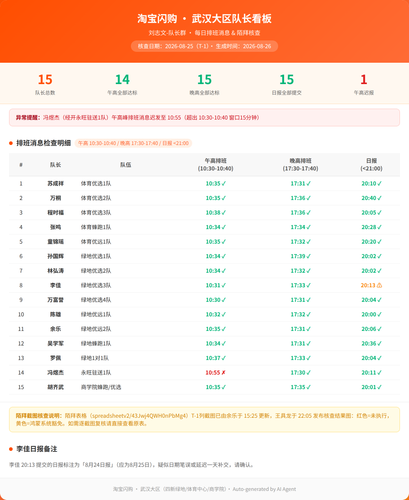Click the 20:01 ✓ cell in row 15
This screenshot has width=409, height=500.
[371, 387]
